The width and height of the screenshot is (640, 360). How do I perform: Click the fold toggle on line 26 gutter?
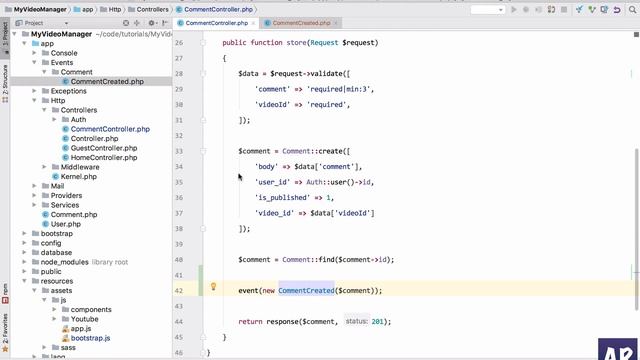click(x=203, y=42)
